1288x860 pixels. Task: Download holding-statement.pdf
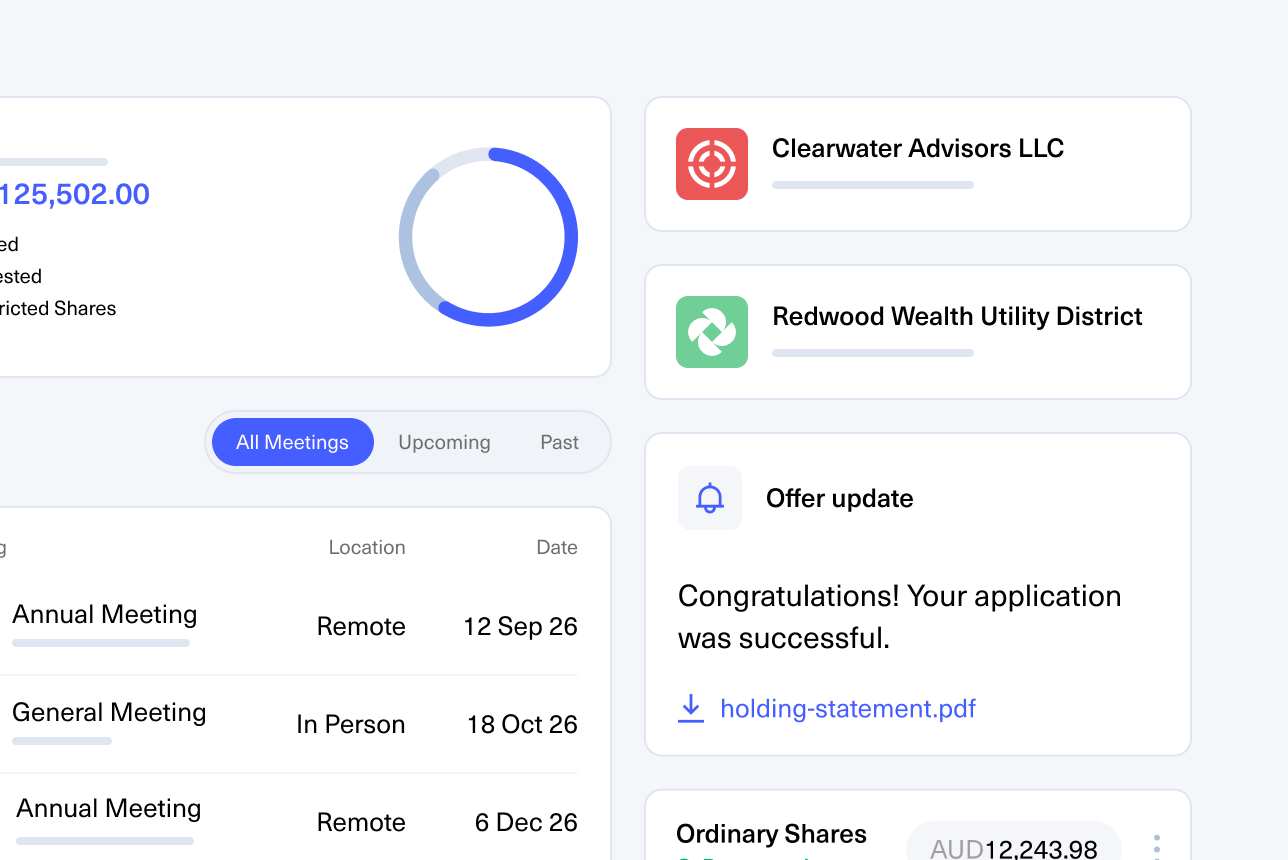(x=848, y=709)
